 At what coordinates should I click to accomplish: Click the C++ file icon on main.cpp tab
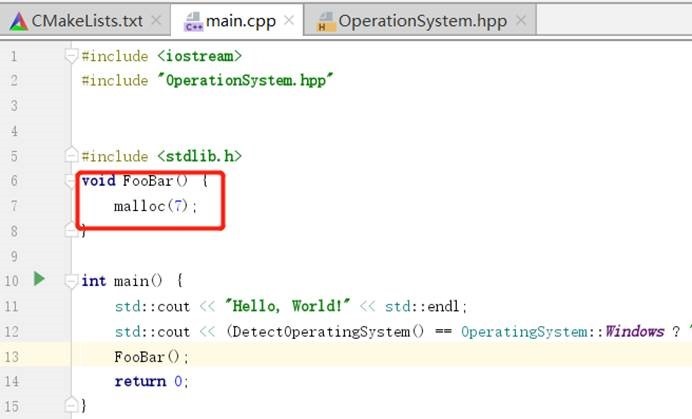click(193, 21)
